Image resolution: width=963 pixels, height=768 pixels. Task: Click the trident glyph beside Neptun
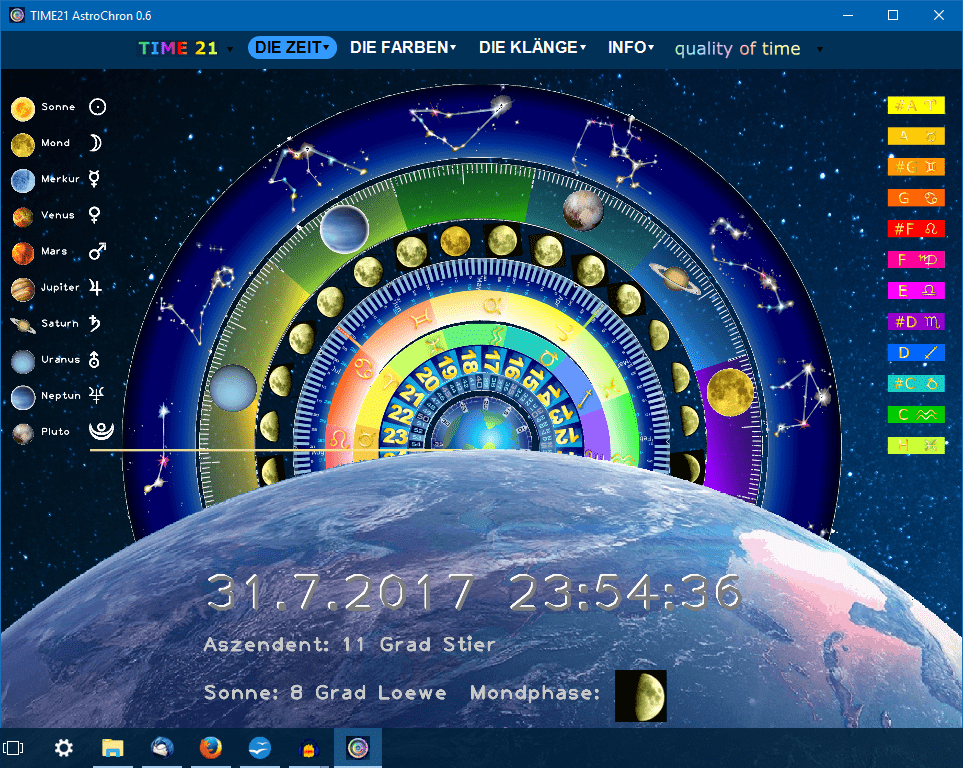coord(96,395)
